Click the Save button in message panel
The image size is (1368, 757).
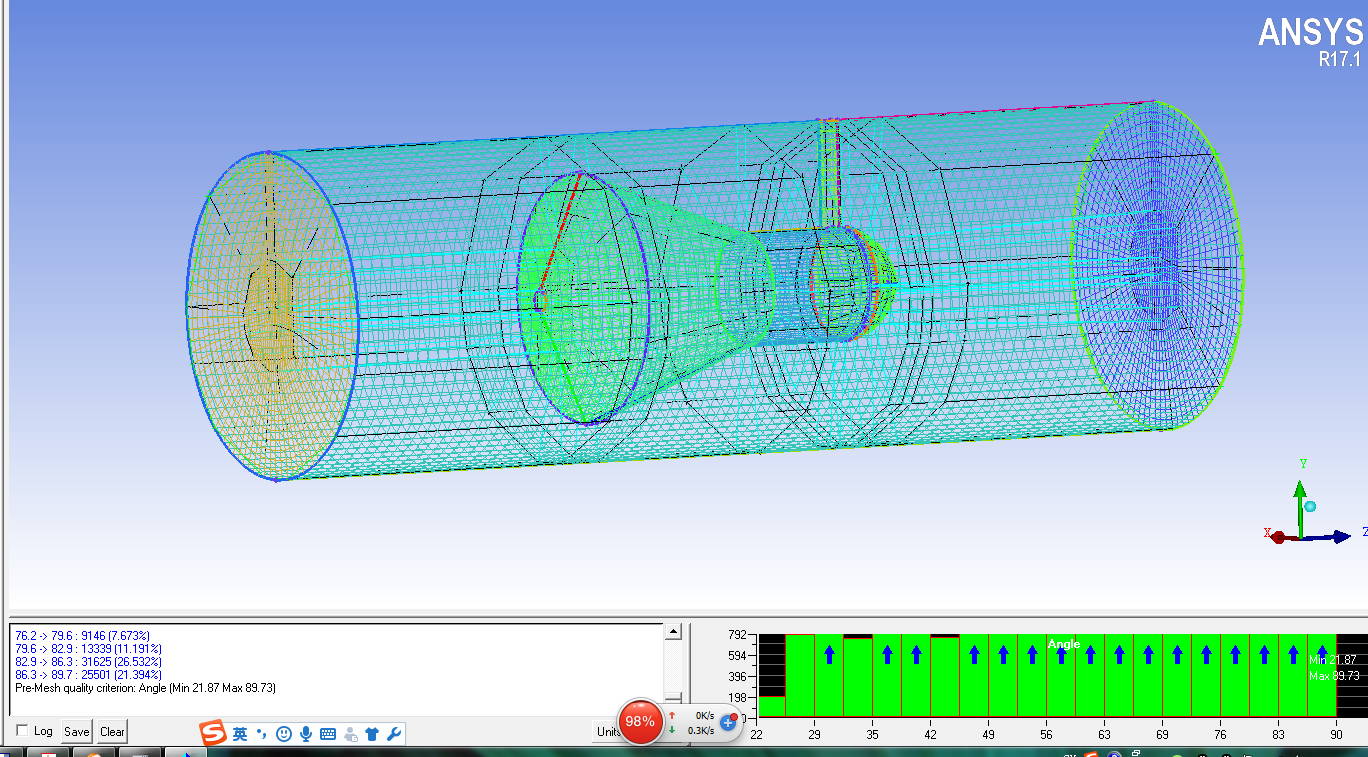[x=77, y=731]
